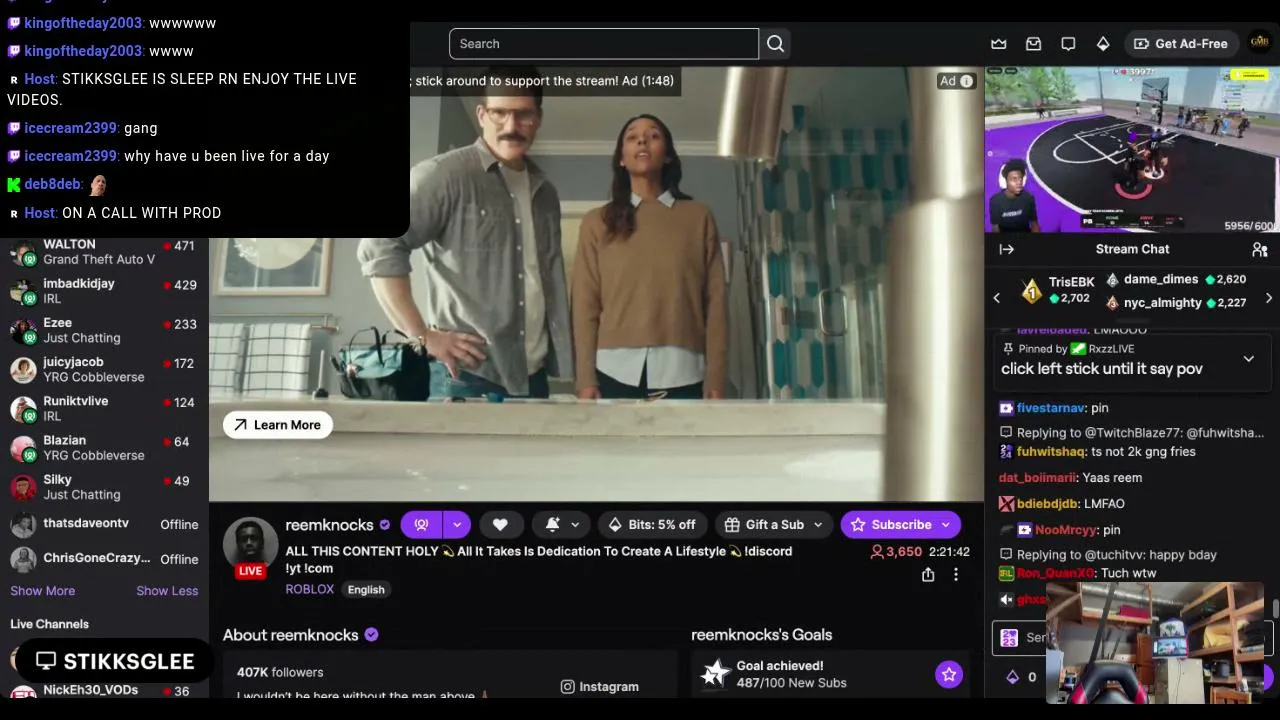Open Silky channel avatar in sidebar
Viewport: 1280px width, 720px height.
23,488
